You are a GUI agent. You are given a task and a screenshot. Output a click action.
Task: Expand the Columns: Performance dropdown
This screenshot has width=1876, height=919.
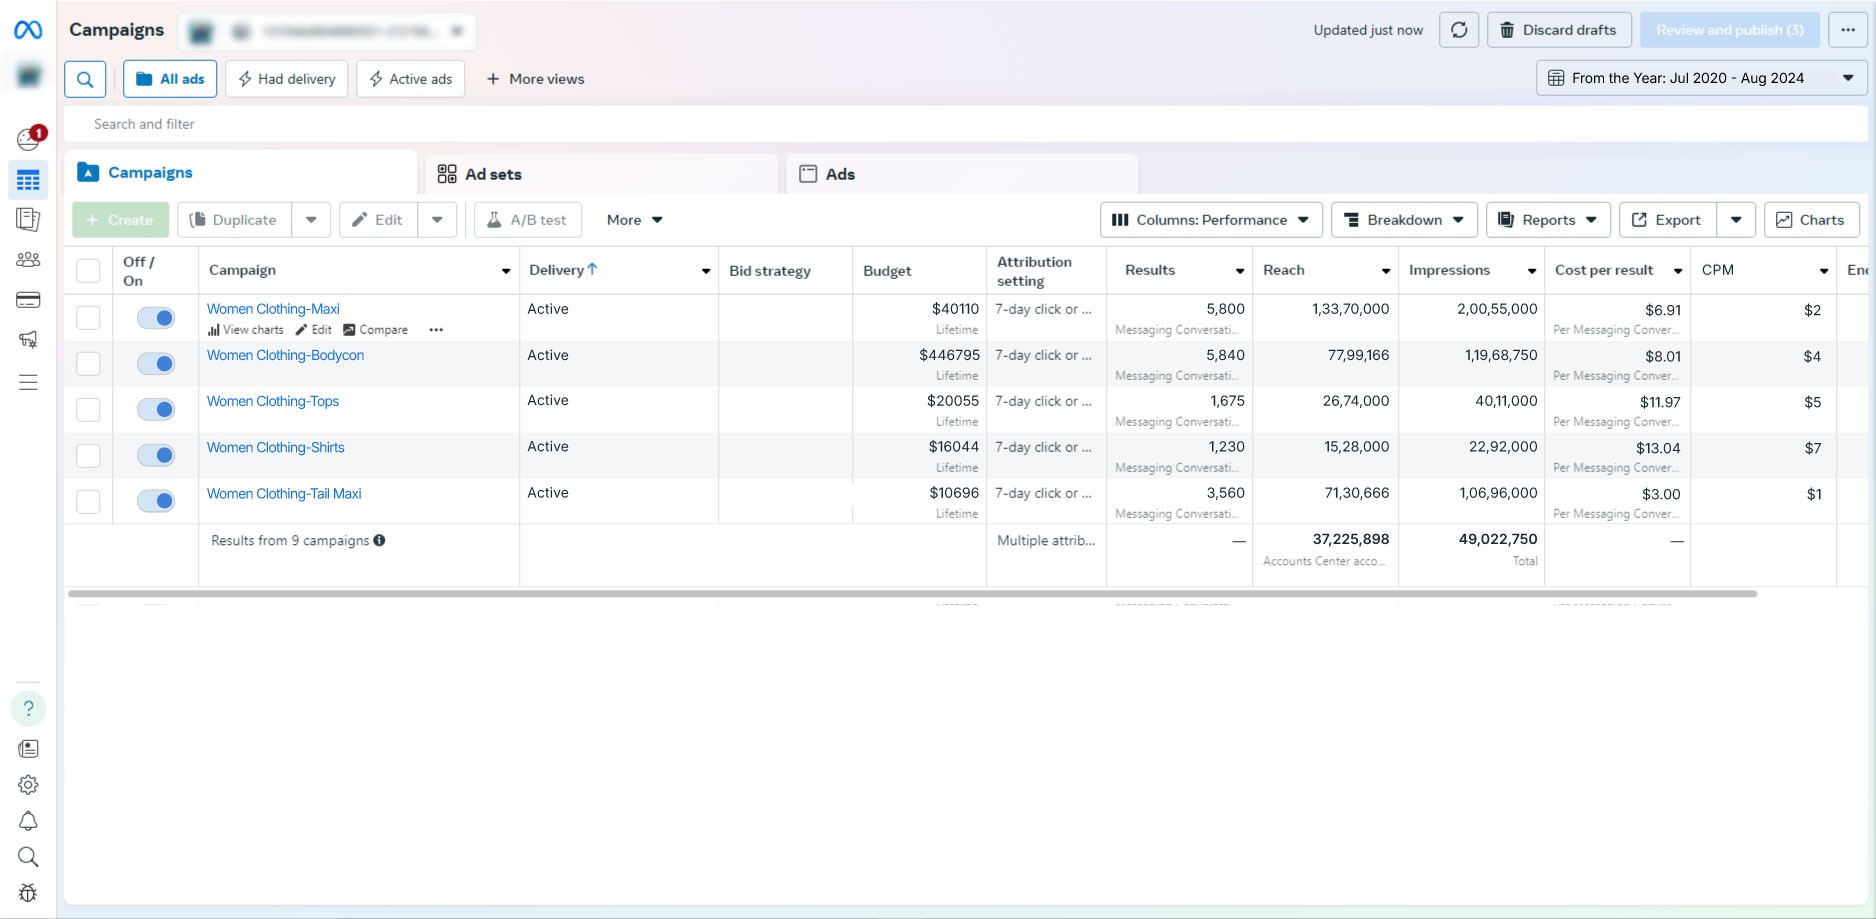1210,220
